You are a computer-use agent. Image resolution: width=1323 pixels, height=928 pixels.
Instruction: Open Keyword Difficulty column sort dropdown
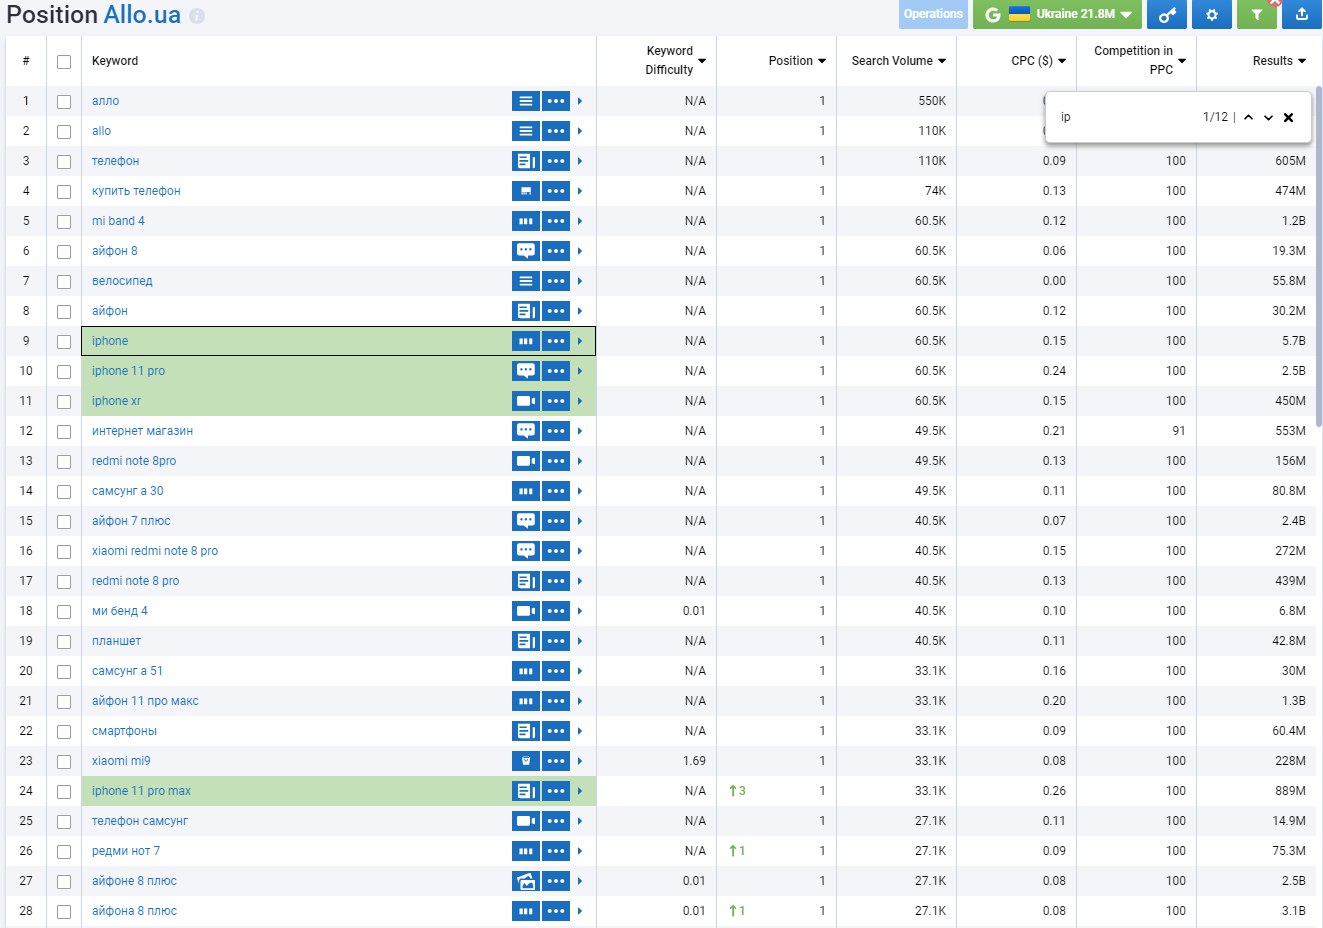tap(702, 61)
